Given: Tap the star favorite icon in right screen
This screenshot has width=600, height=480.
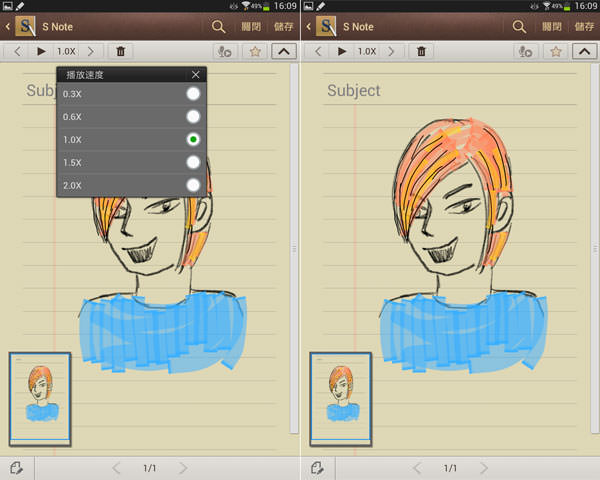Looking at the screenshot, I should [x=553, y=51].
